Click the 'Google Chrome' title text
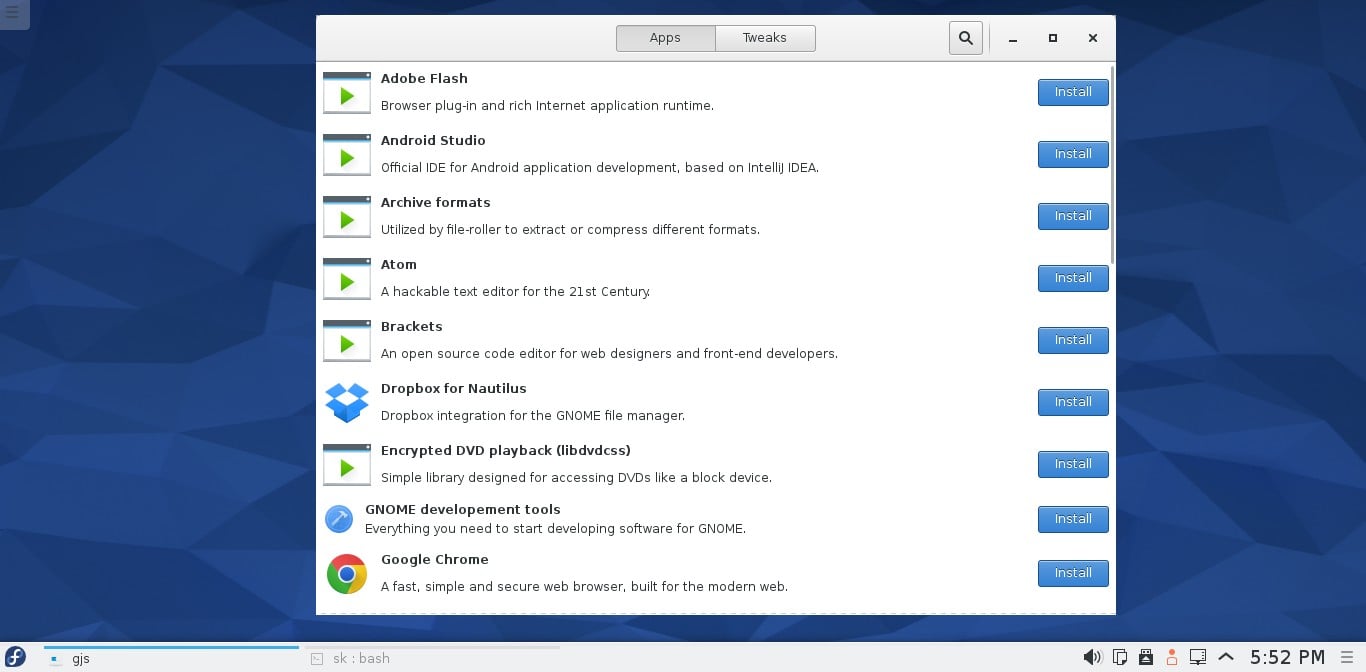This screenshot has width=1366, height=672. coord(434,559)
